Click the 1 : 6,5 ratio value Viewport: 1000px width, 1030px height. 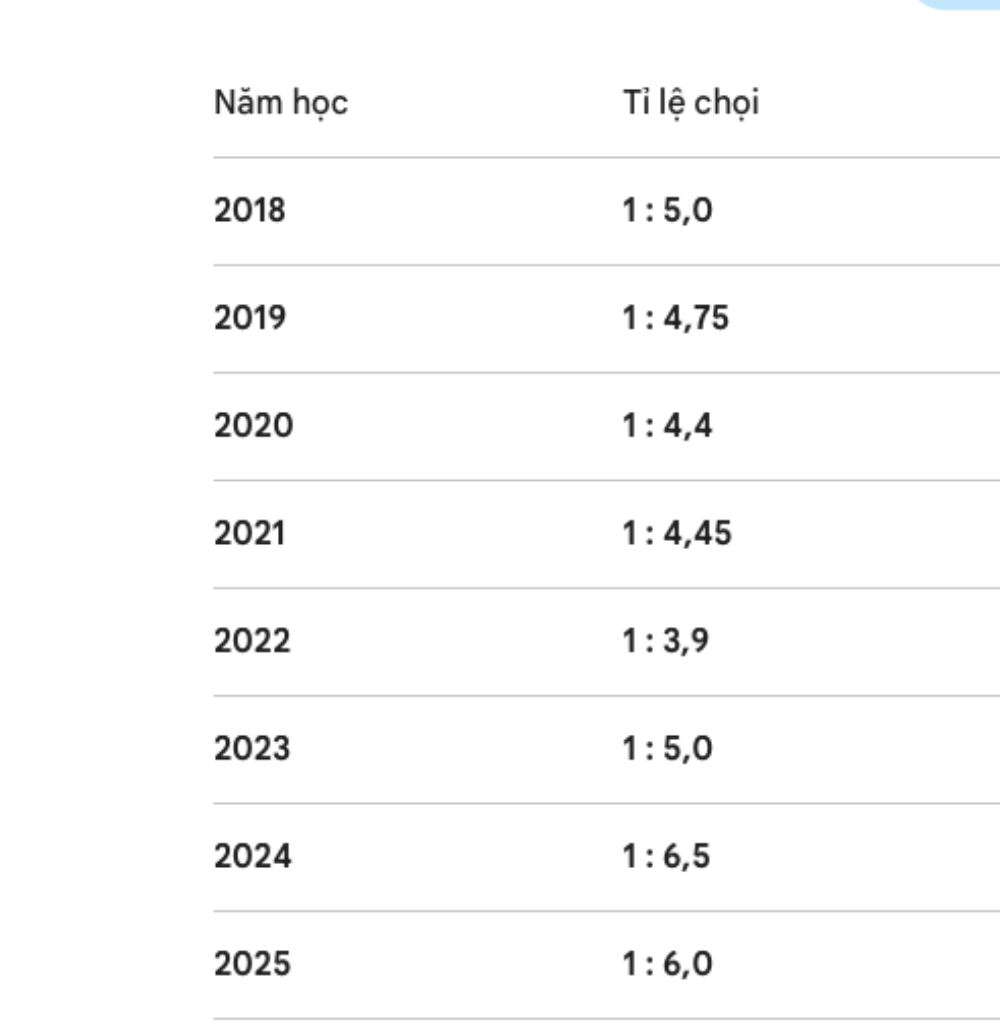(x=666, y=857)
